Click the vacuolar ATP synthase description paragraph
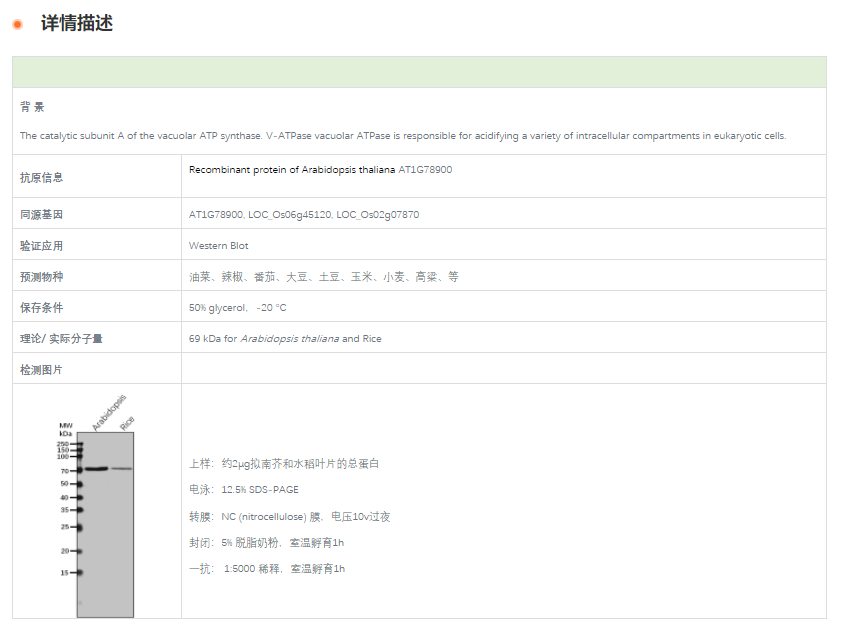The image size is (844, 632). pos(403,136)
